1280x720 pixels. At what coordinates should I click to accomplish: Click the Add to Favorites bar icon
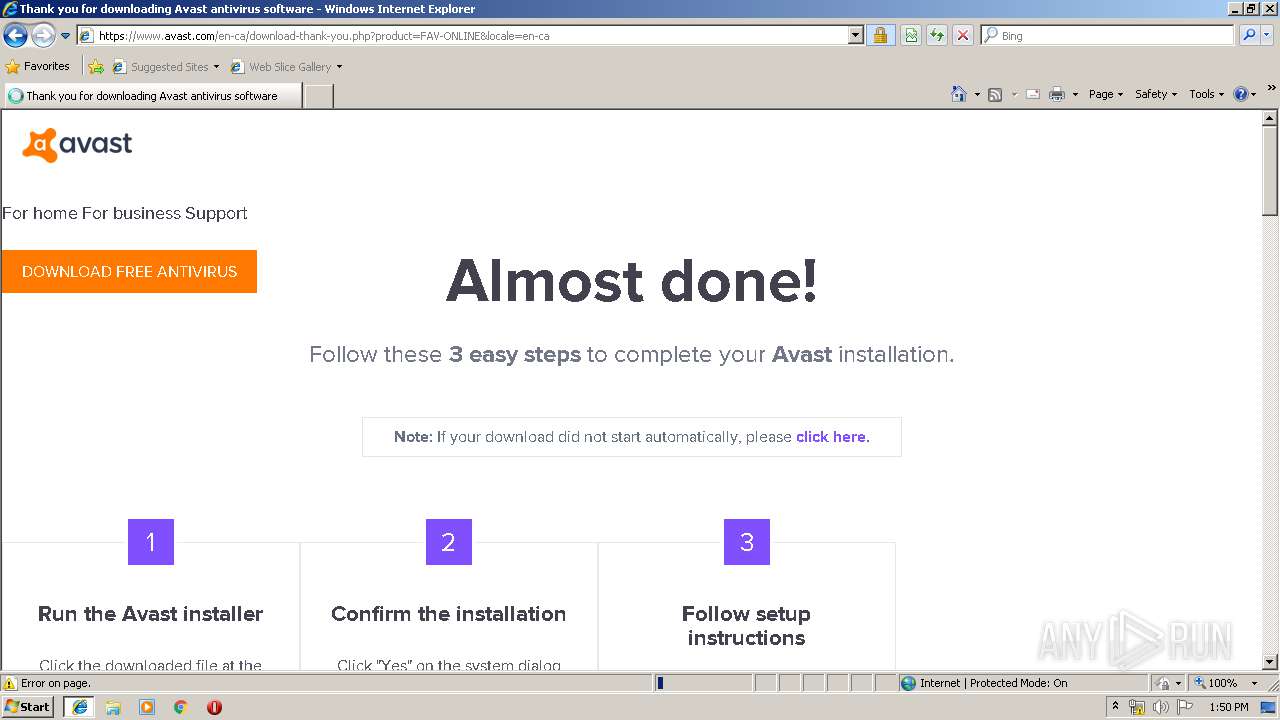pyautogui.click(x=96, y=67)
